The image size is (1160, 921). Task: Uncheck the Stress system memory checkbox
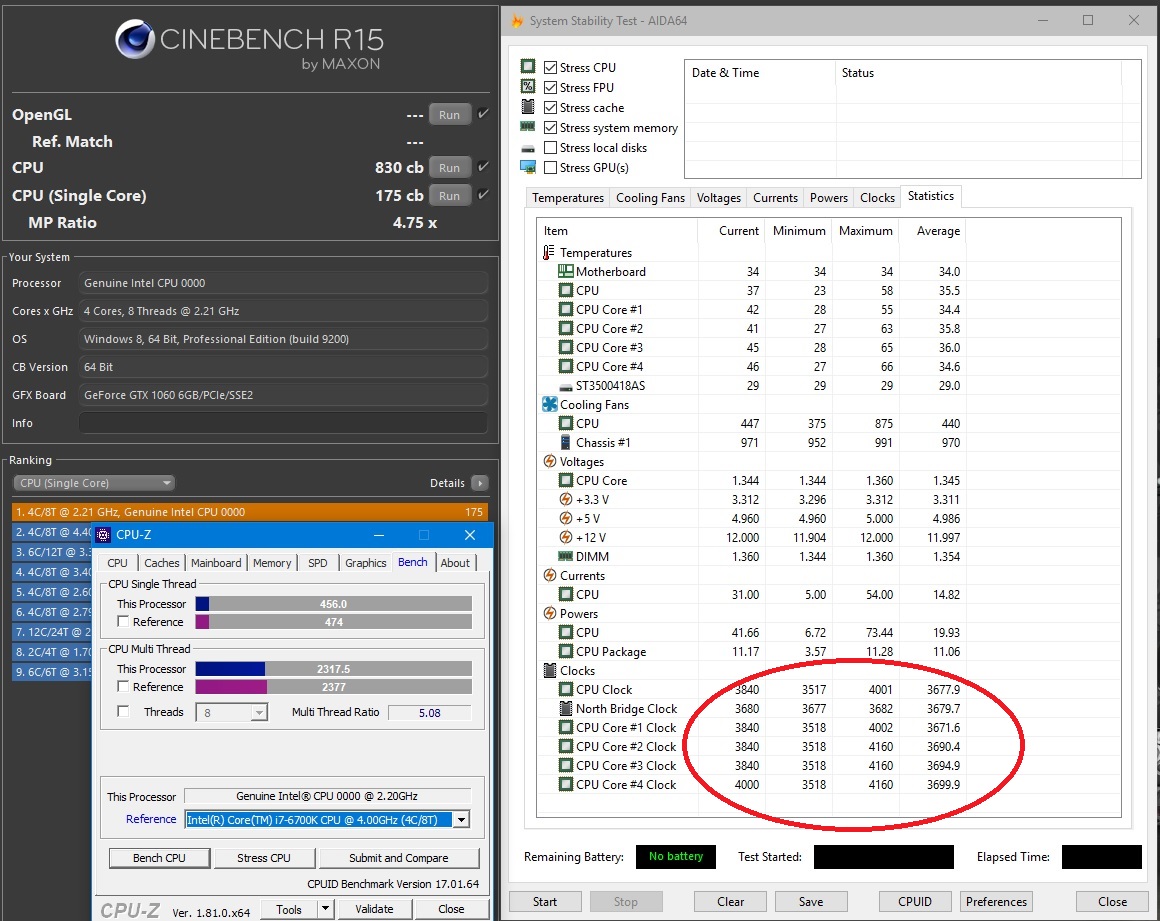coord(550,127)
